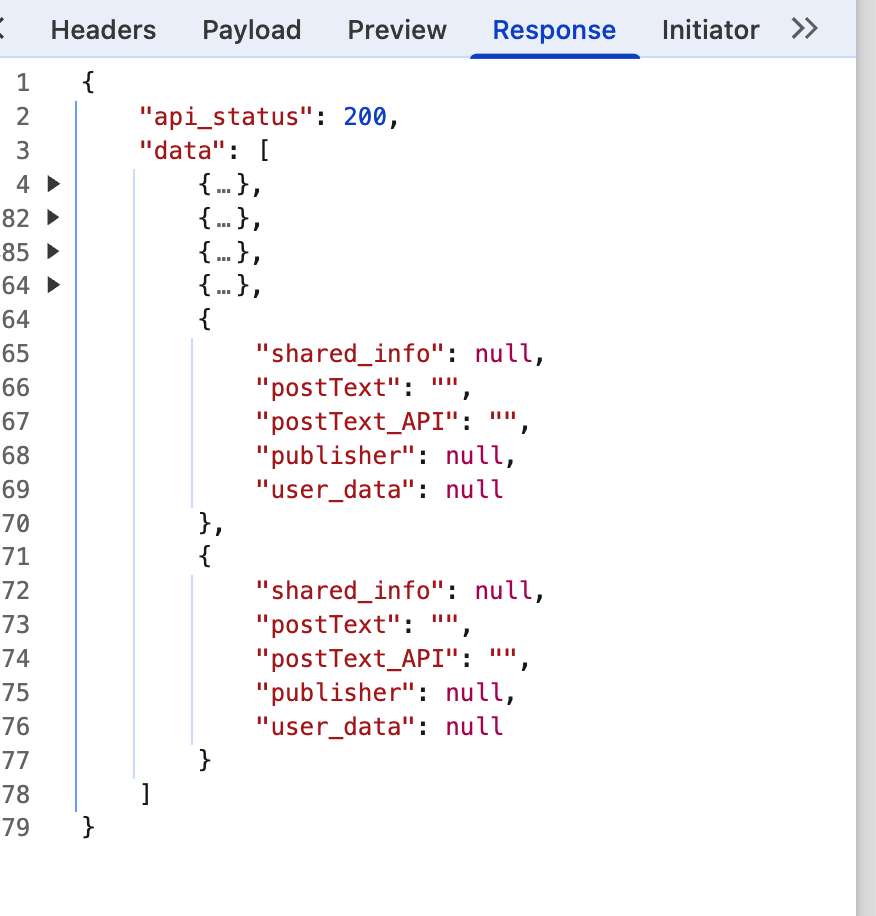The image size is (876, 916).
Task: Switch to the Headers tab
Action: [x=103, y=30]
